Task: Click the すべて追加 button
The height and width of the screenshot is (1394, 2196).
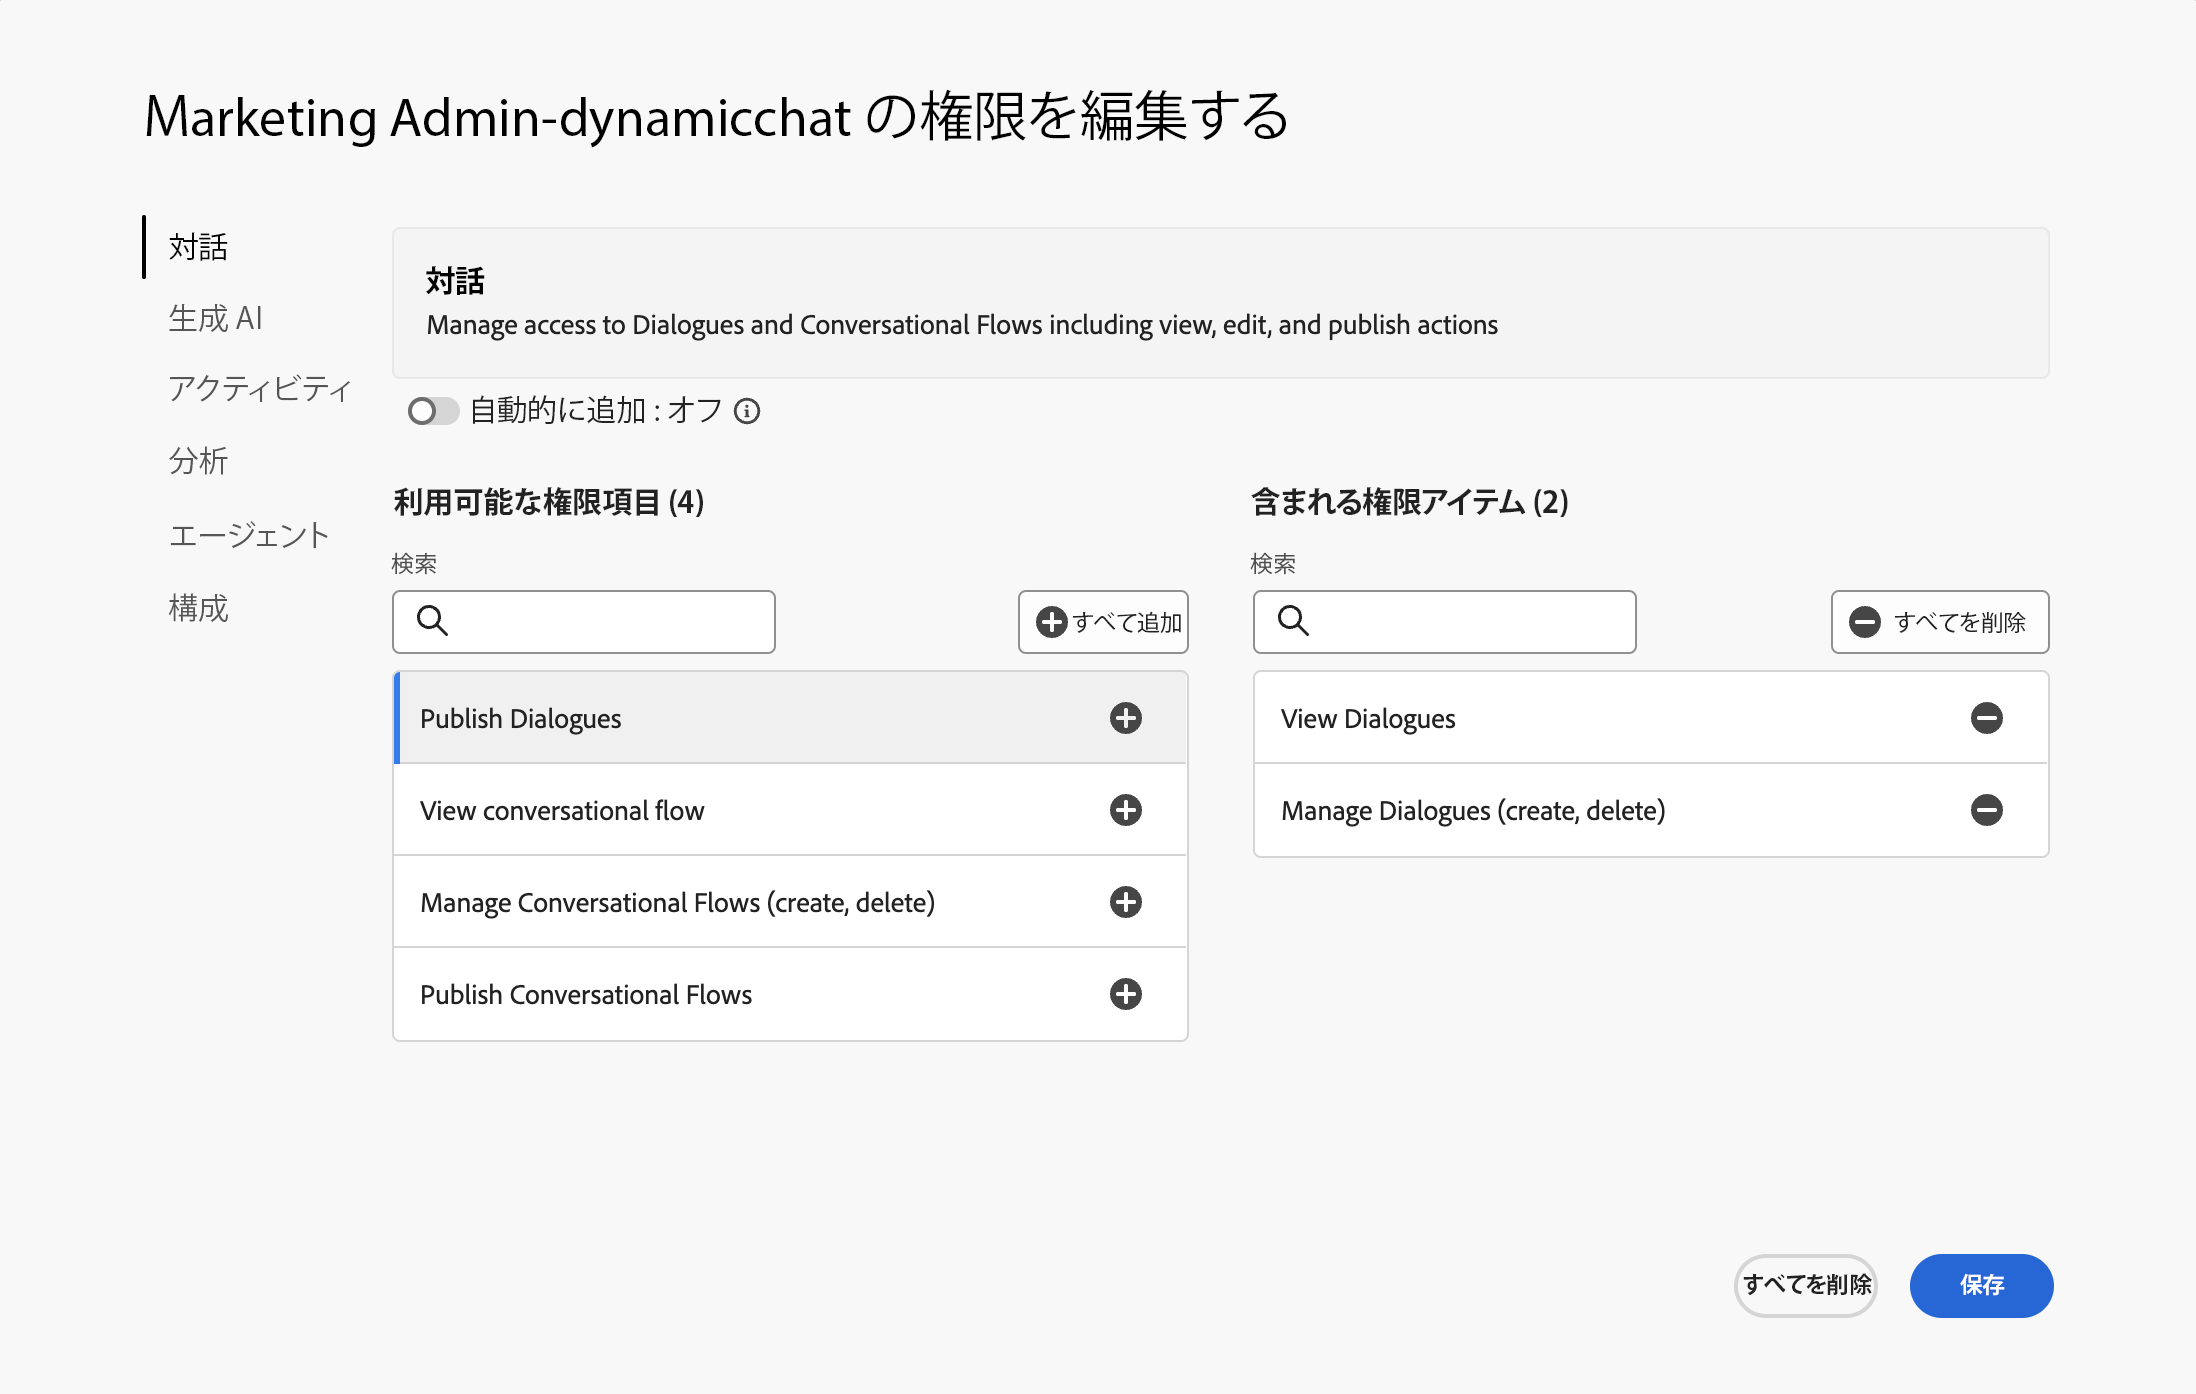Action: pos(1103,622)
